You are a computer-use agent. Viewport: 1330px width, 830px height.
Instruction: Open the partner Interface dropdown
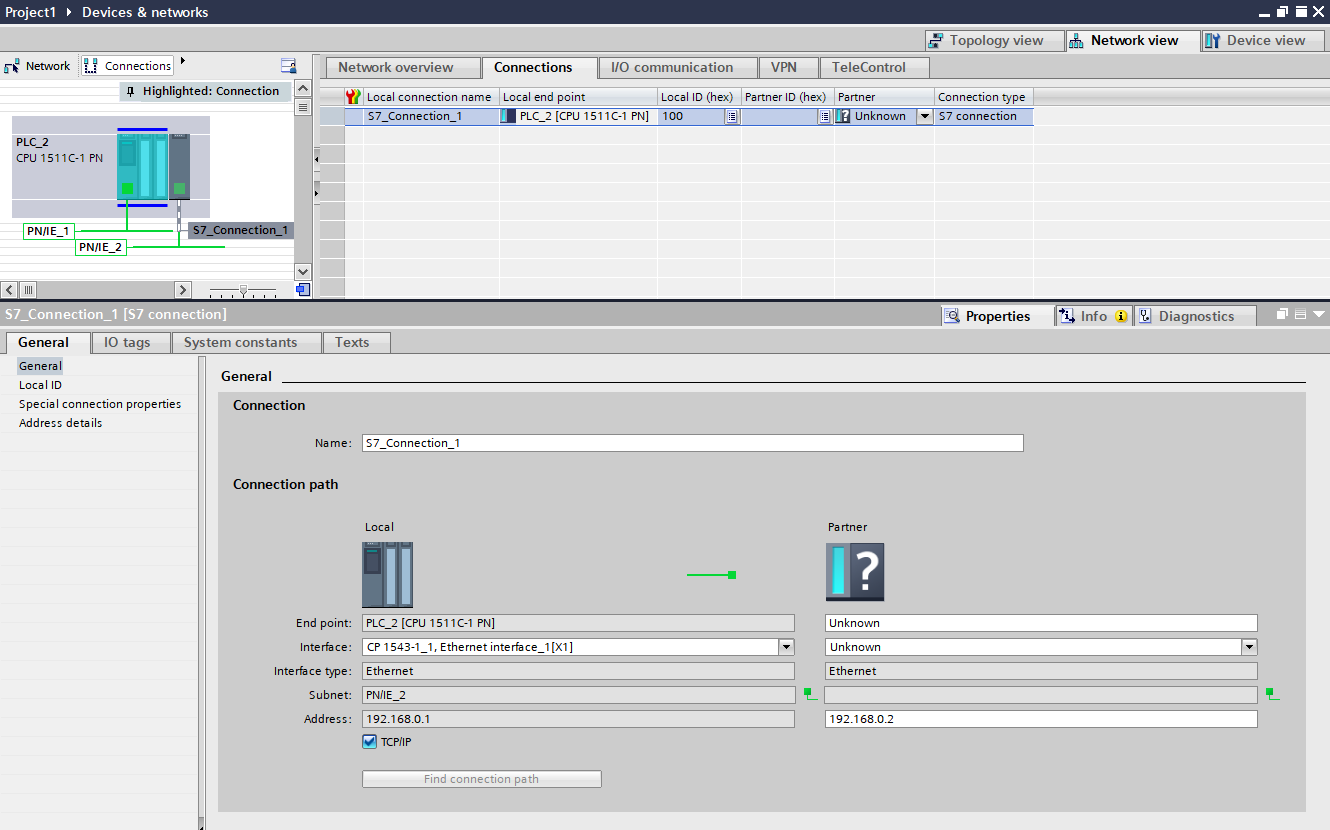1249,647
